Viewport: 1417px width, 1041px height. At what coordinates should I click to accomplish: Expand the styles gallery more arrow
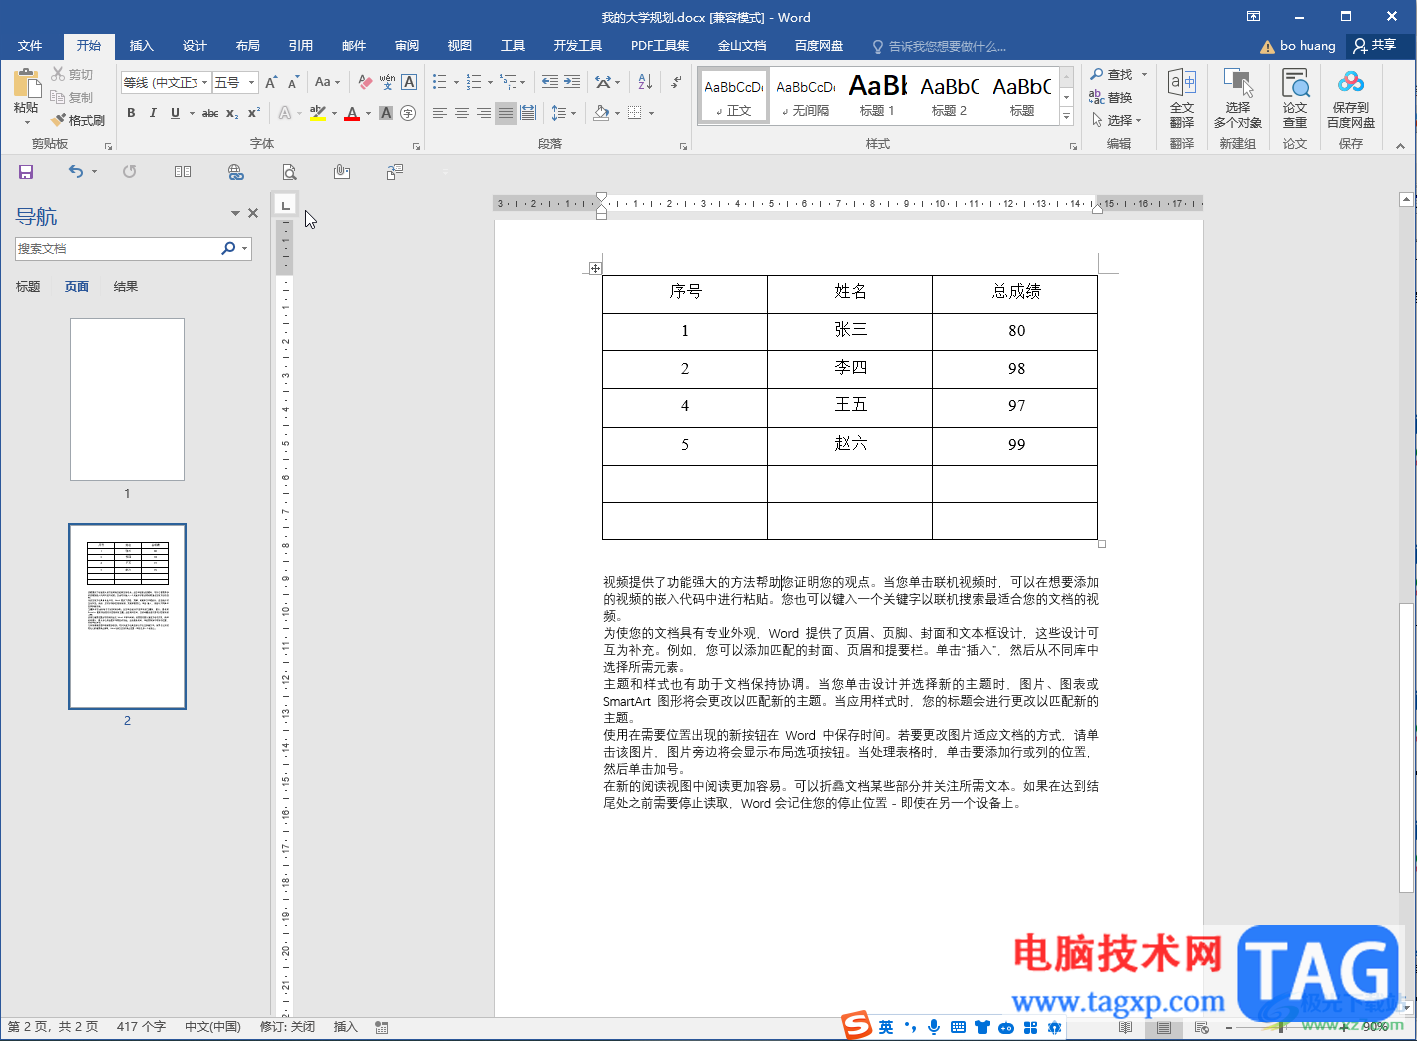(1067, 118)
